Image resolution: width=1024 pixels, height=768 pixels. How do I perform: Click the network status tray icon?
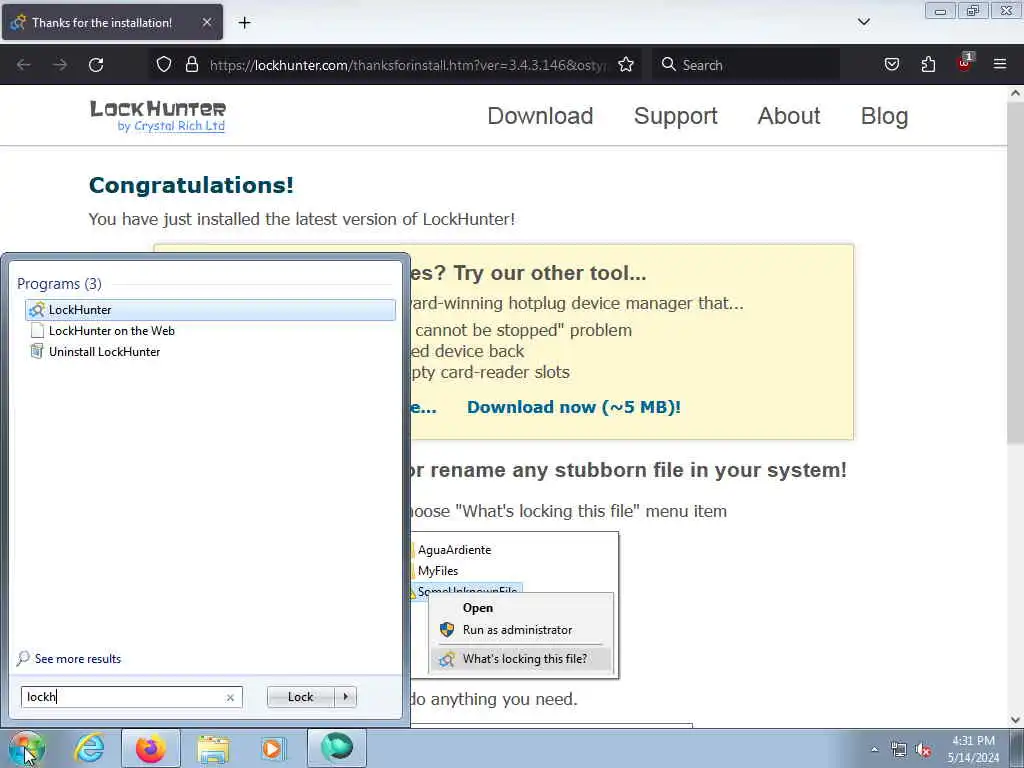[899, 750]
